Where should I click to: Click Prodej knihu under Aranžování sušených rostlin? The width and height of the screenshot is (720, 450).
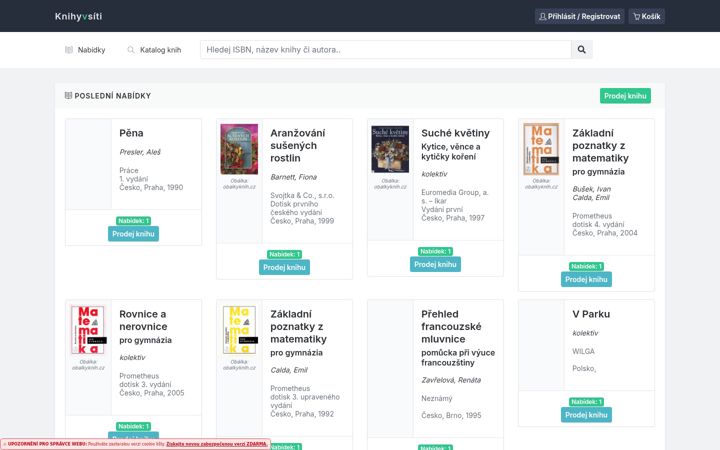tap(284, 267)
